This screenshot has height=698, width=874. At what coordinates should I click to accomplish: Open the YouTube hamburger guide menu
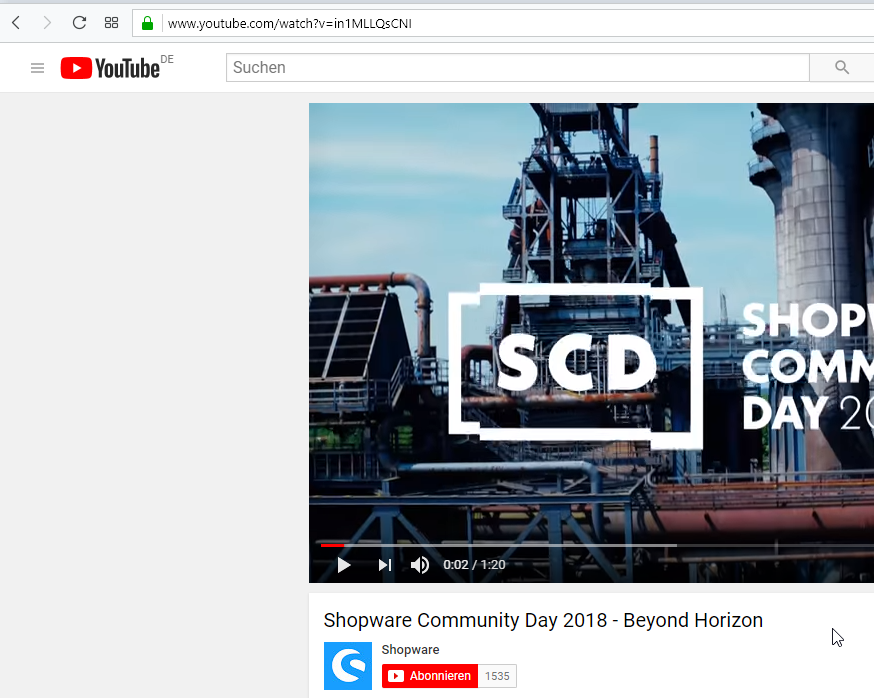pyautogui.click(x=37, y=68)
